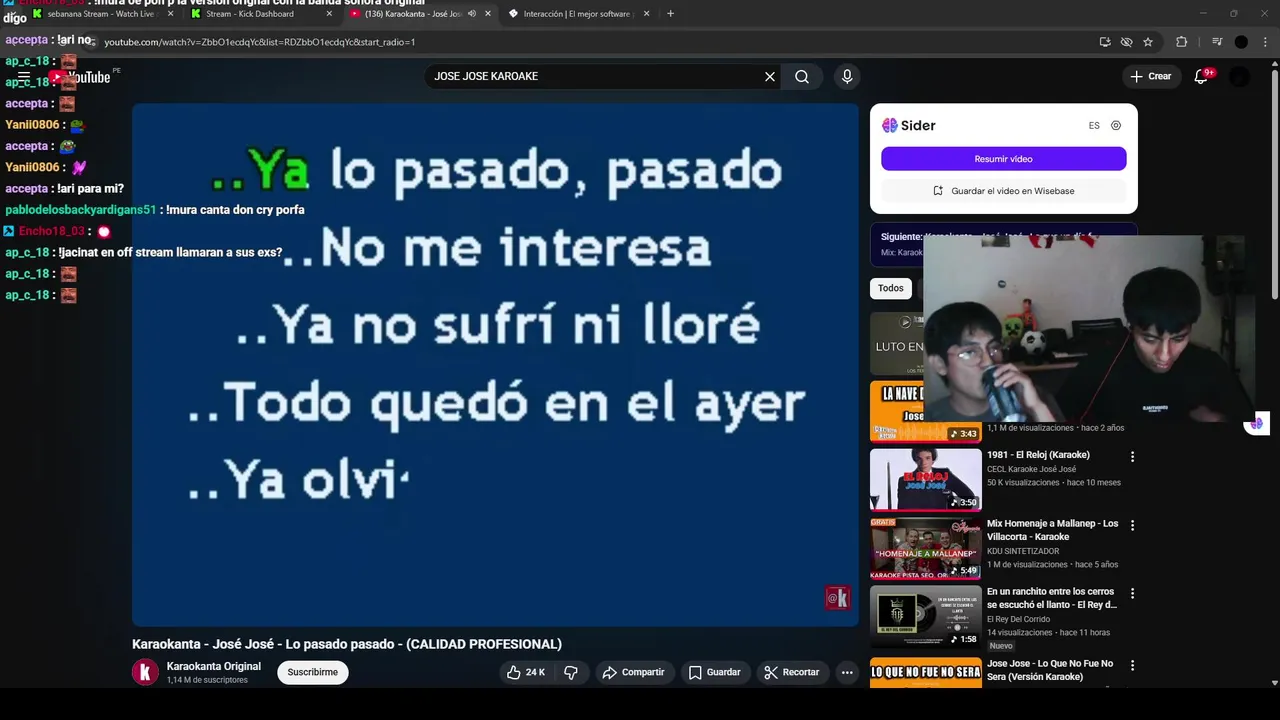Open Sider settings gear icon
This screenshot has width=1280, height=720.
1116,126
